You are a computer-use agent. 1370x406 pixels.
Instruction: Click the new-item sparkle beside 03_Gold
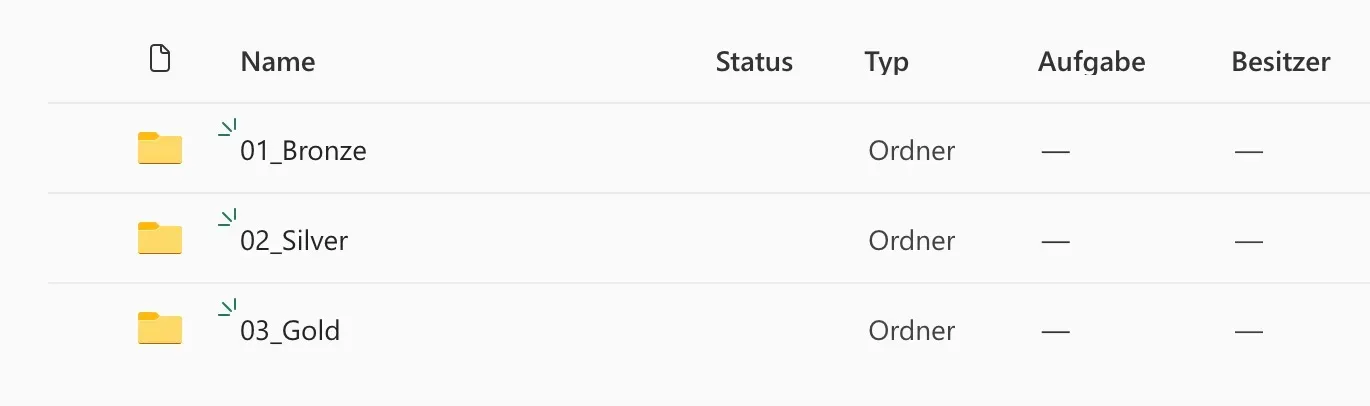pos(228,307)
